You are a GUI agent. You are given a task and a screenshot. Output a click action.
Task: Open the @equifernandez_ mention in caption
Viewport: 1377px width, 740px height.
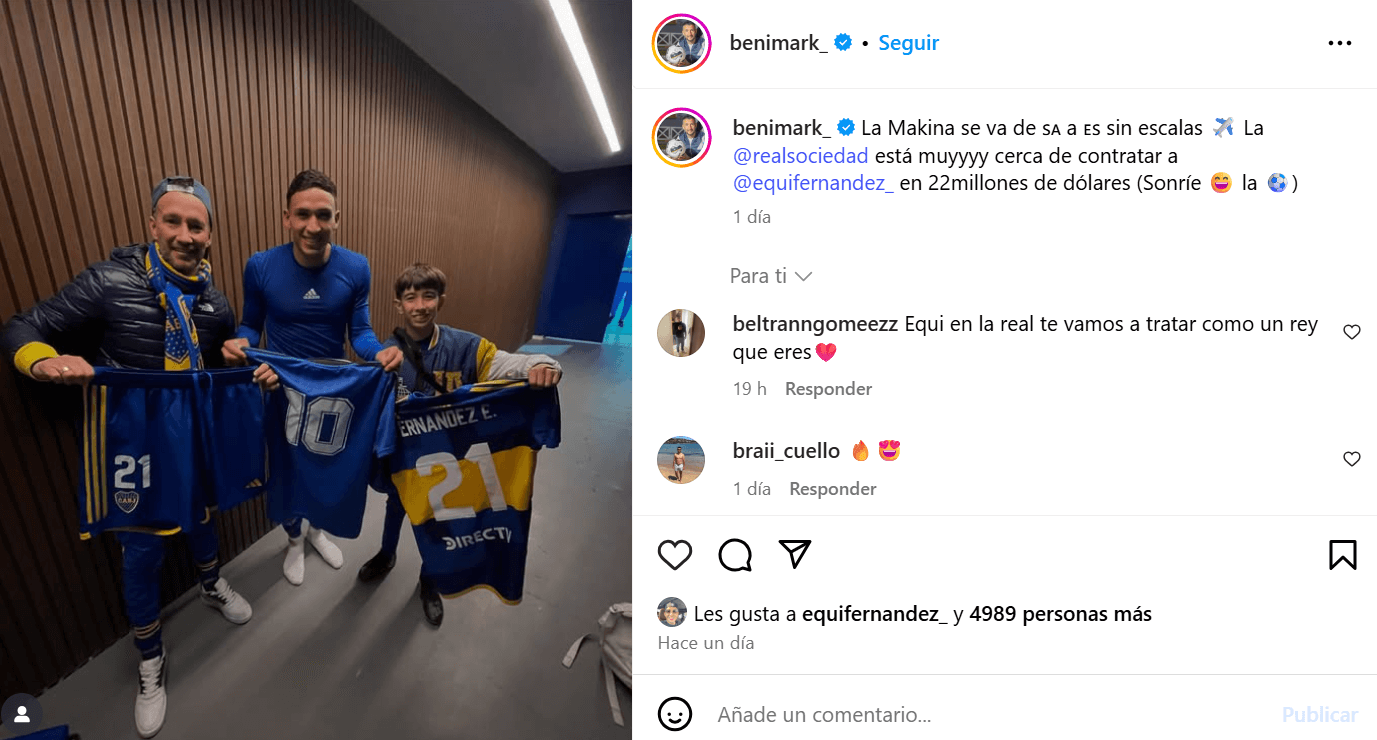point(813,184)
